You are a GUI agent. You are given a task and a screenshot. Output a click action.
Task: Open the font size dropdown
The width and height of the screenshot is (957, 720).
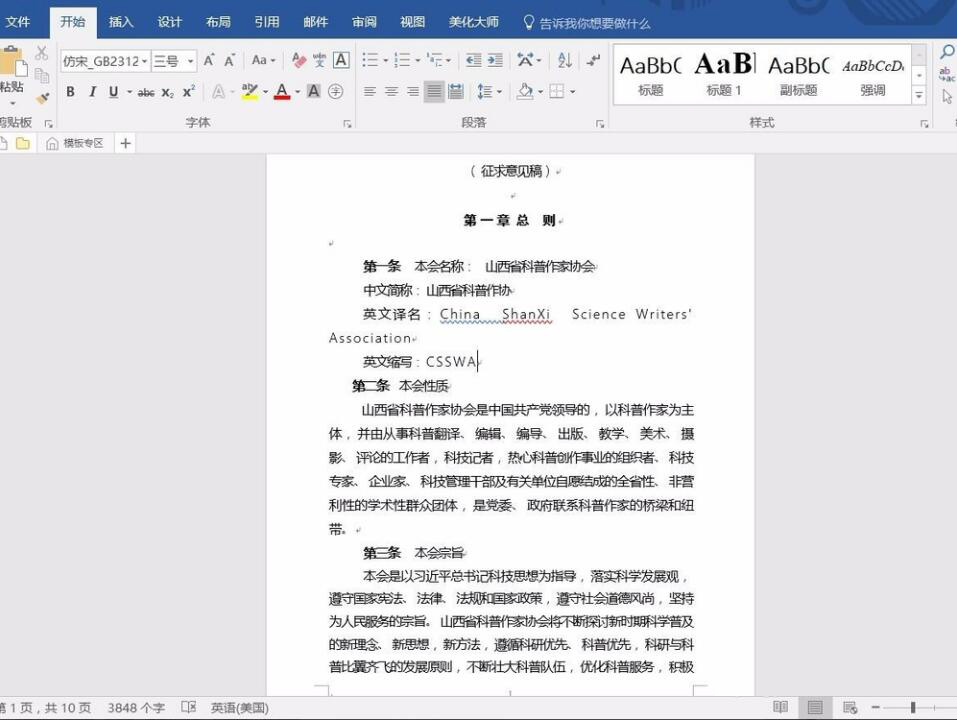coord(191,61)
